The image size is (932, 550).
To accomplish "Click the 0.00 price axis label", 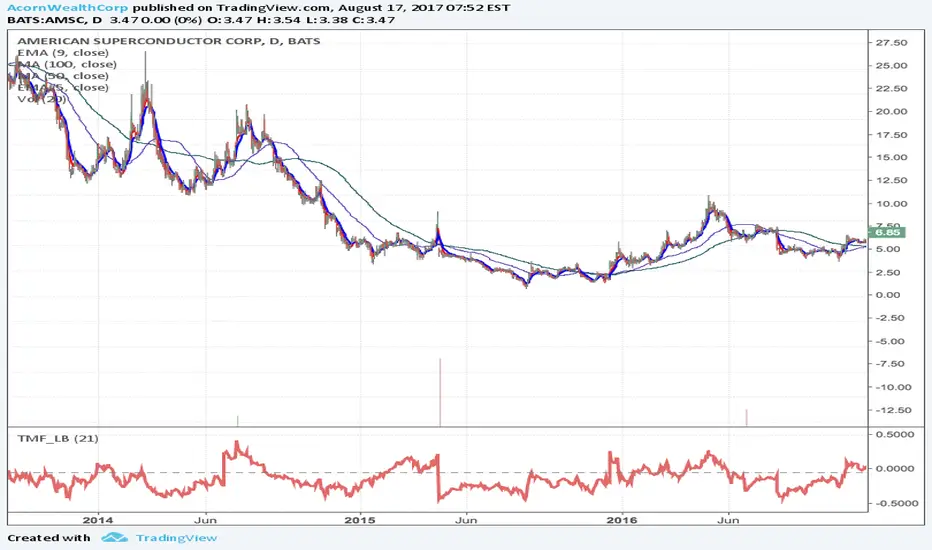I will (887, 295).
